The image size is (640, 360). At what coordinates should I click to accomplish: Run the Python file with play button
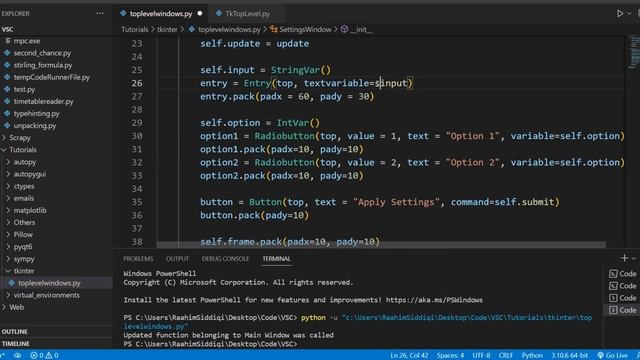(x=620, y=13)
